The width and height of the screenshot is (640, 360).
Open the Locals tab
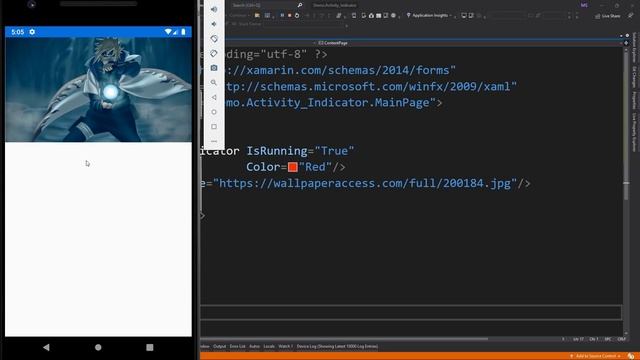point(269,347)
